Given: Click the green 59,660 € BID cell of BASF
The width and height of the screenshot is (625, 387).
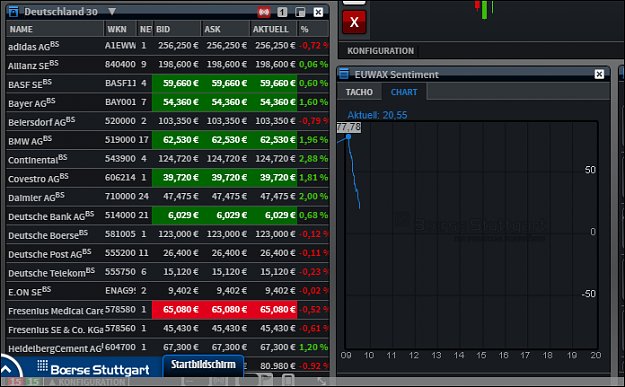Looking at the screenshot, I should coord(177,83).
